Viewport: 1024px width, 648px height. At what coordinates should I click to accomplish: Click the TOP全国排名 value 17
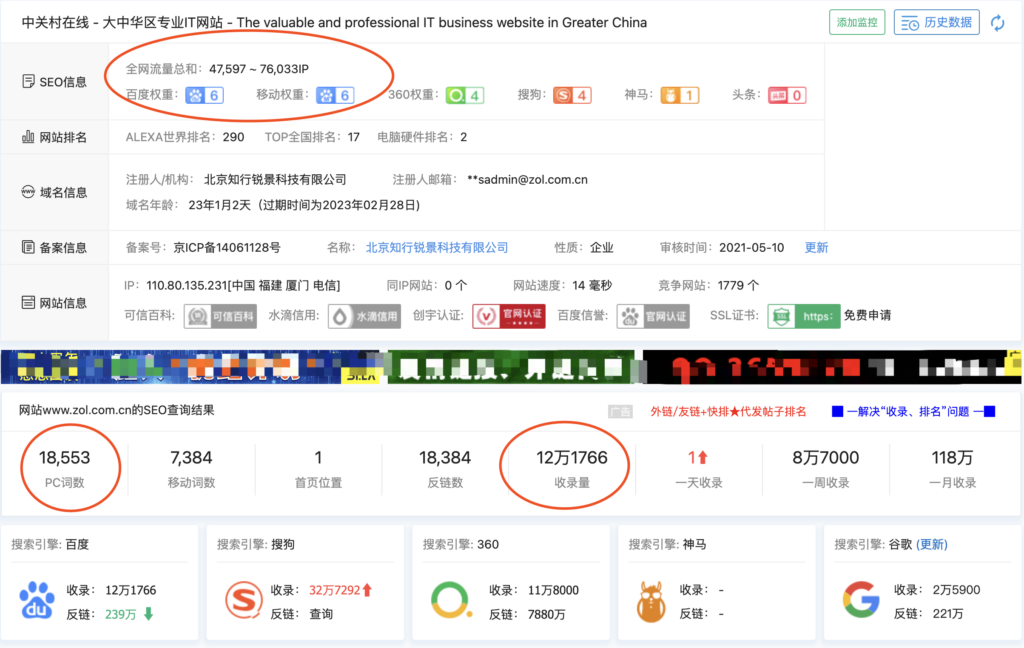(354, 137)
